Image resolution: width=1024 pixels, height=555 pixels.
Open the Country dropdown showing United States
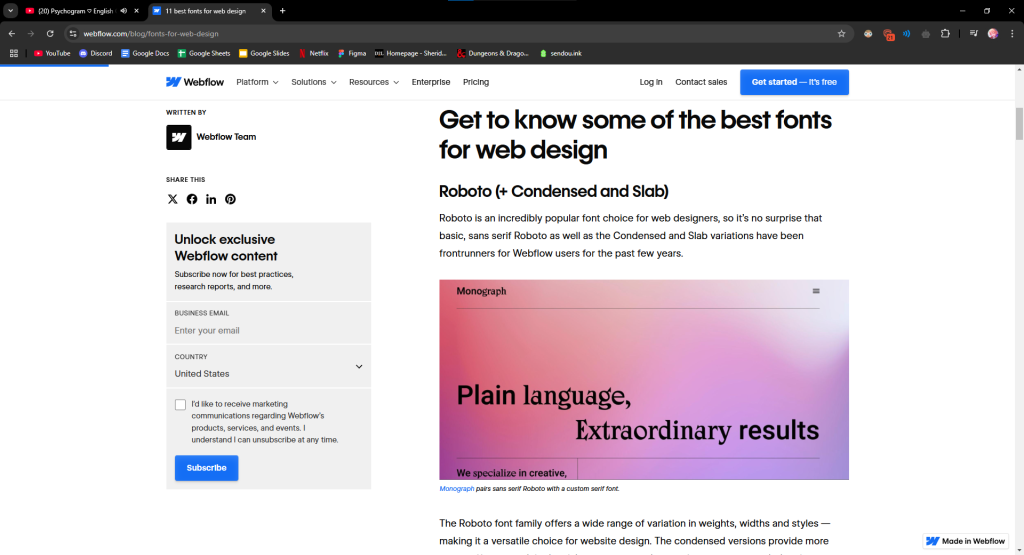(268, 366)
